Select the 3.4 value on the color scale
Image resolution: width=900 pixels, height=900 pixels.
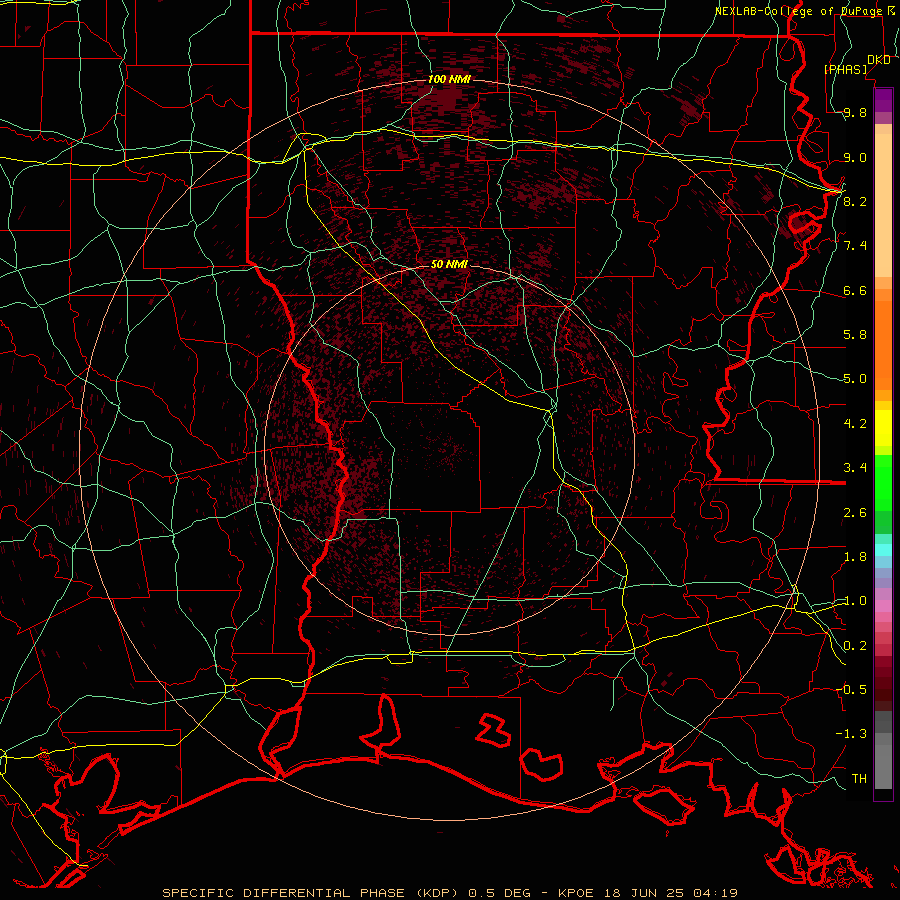[x=855, y=467]
